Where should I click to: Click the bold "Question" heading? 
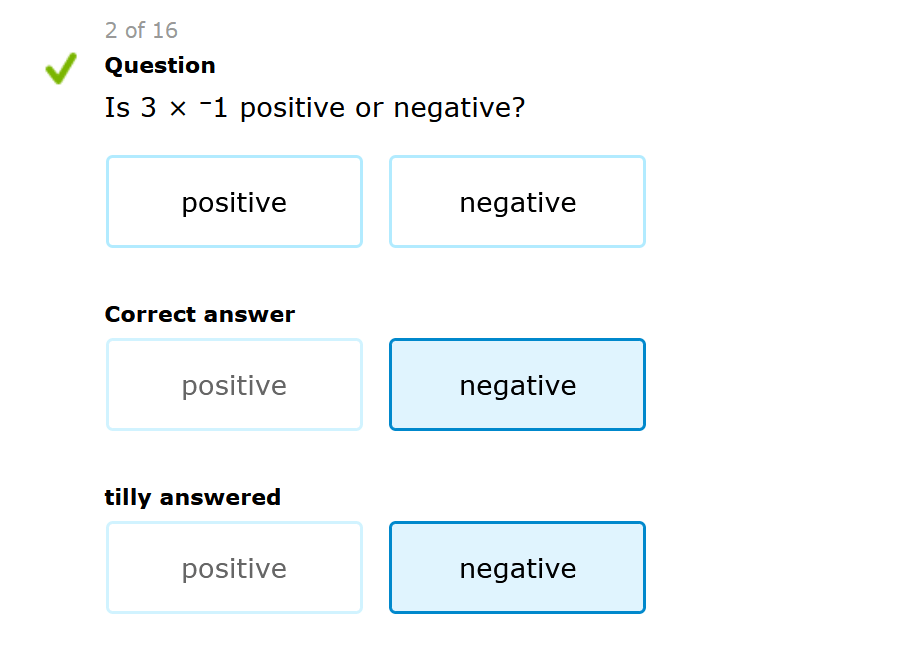click(x=160, y=65)
